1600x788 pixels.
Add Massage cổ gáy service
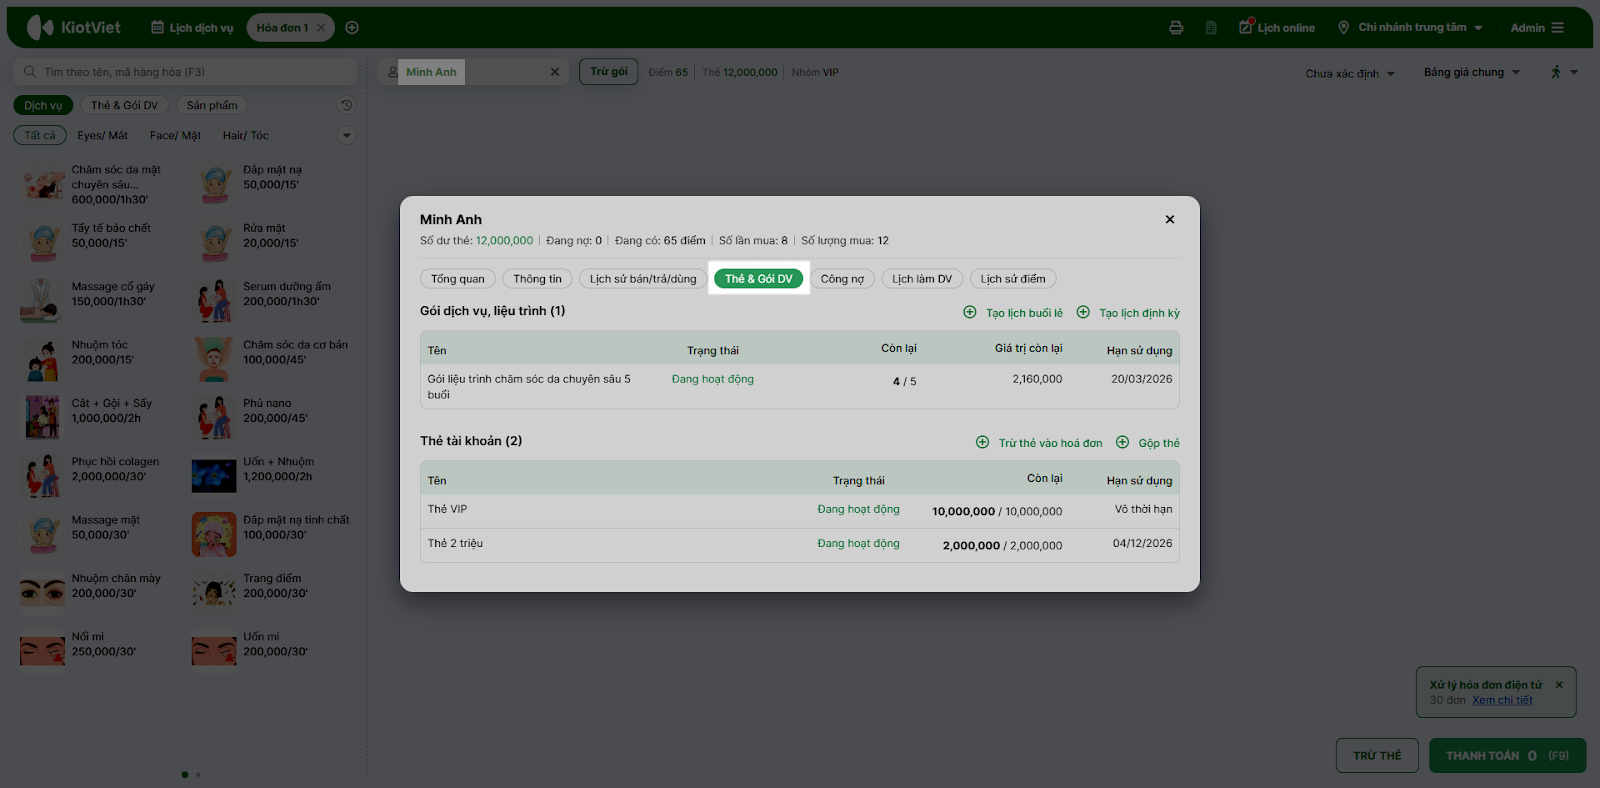[95, 301]
